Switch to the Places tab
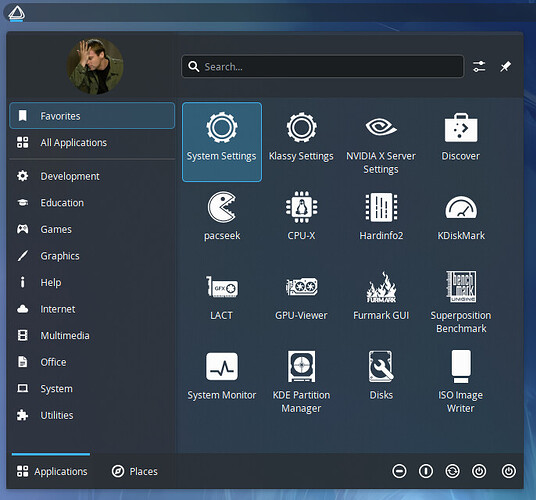This screenshot has height=500, width=536. click(x=134, y=471)
